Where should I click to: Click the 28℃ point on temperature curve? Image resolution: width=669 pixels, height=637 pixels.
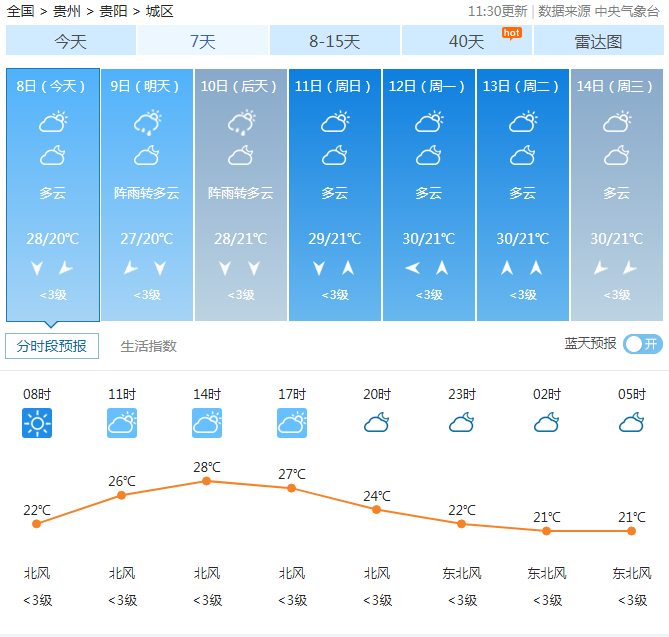click(207, 481)
